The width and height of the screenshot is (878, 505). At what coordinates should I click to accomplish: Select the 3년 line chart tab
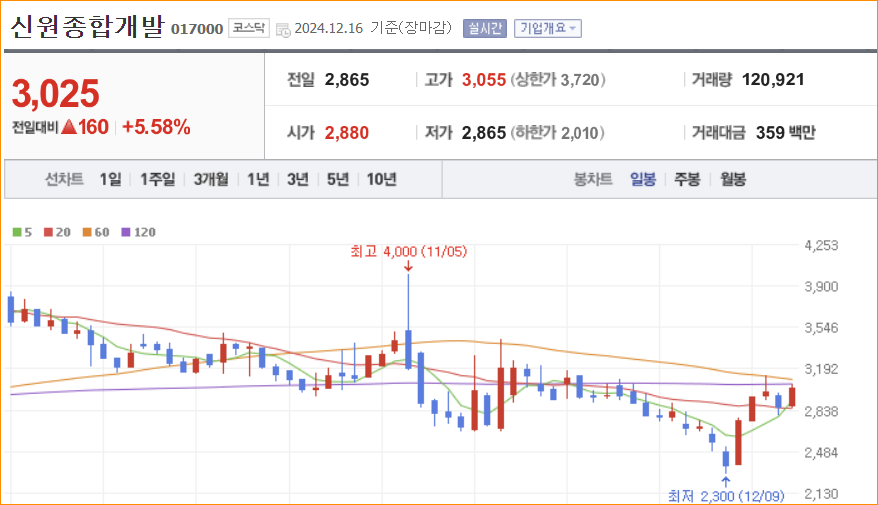click(298, 179)
